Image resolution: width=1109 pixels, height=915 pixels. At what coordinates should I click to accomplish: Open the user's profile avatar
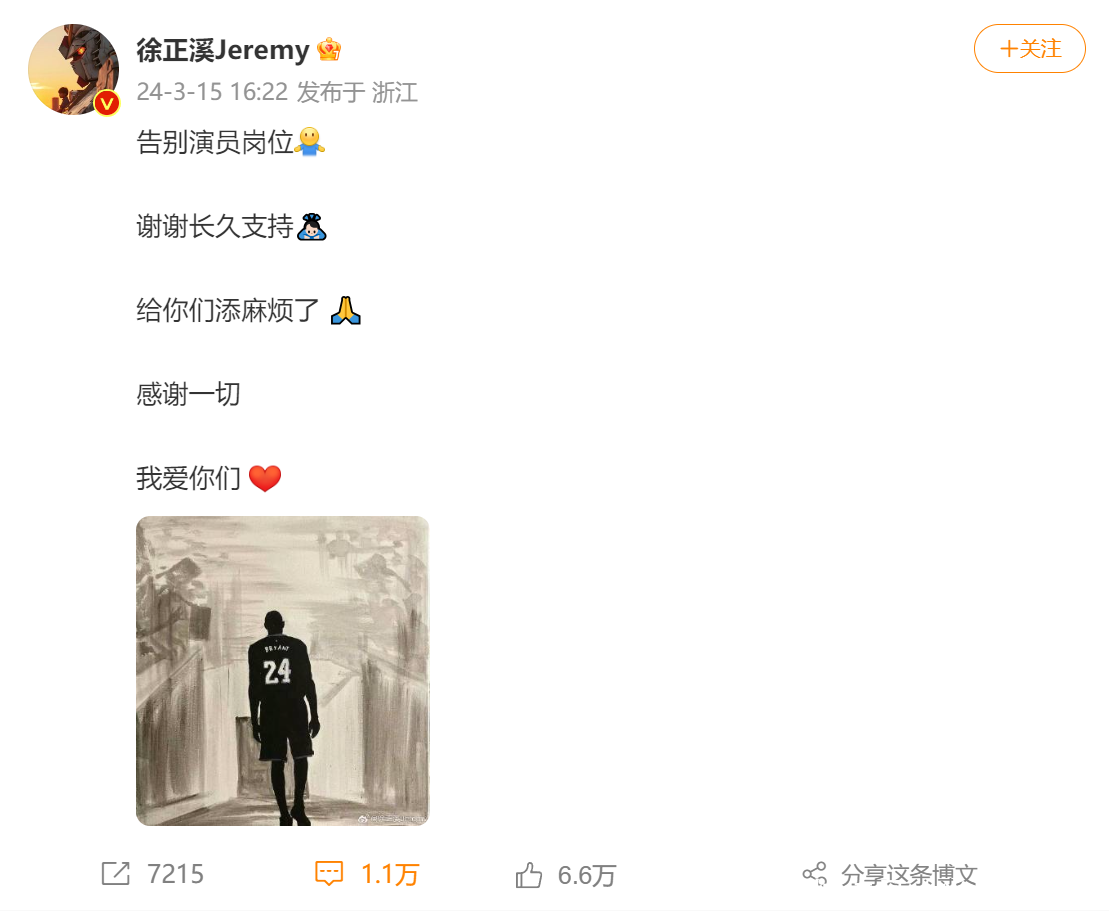[74, 69]
